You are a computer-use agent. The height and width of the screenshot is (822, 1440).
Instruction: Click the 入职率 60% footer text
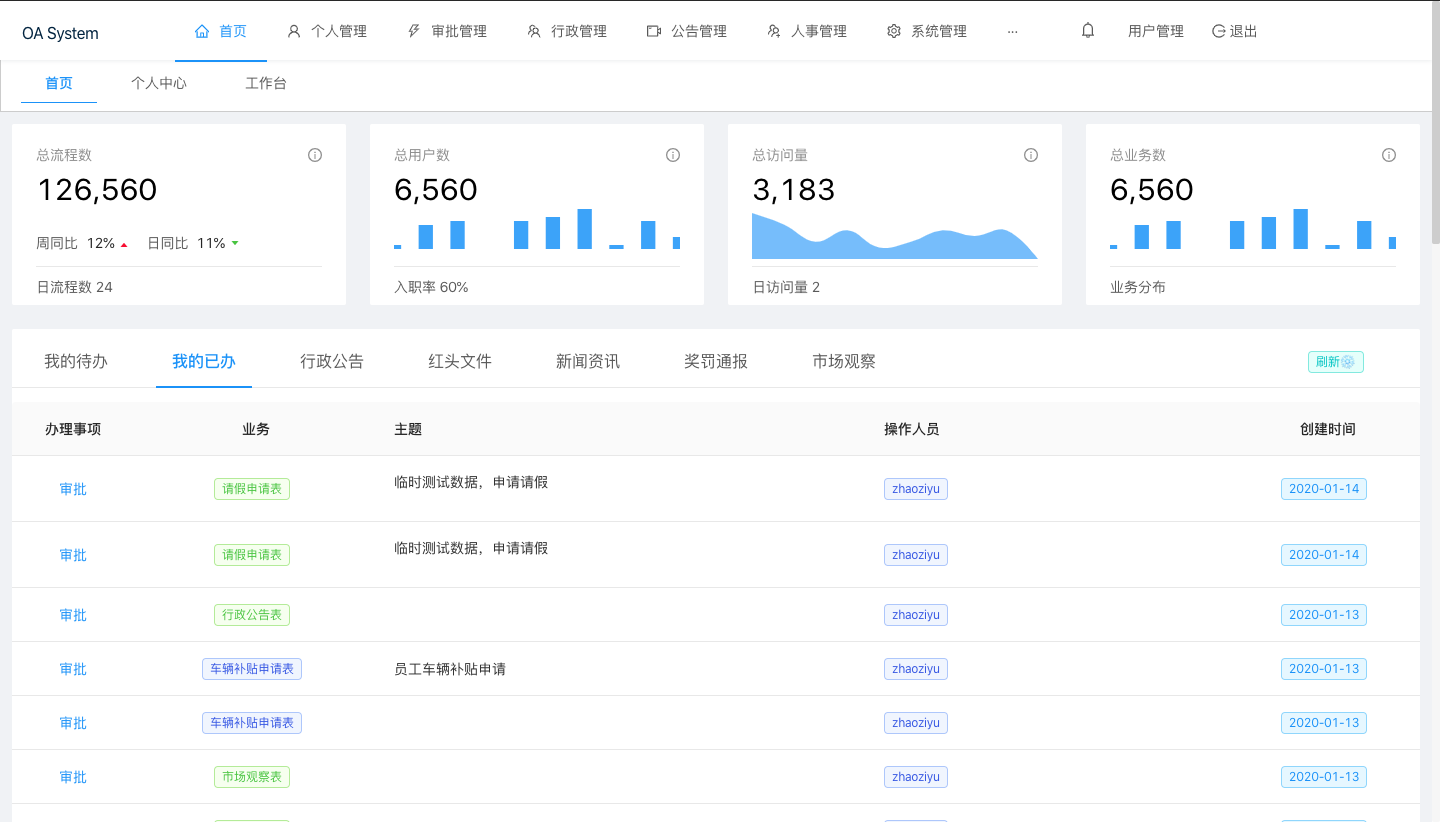432,287
